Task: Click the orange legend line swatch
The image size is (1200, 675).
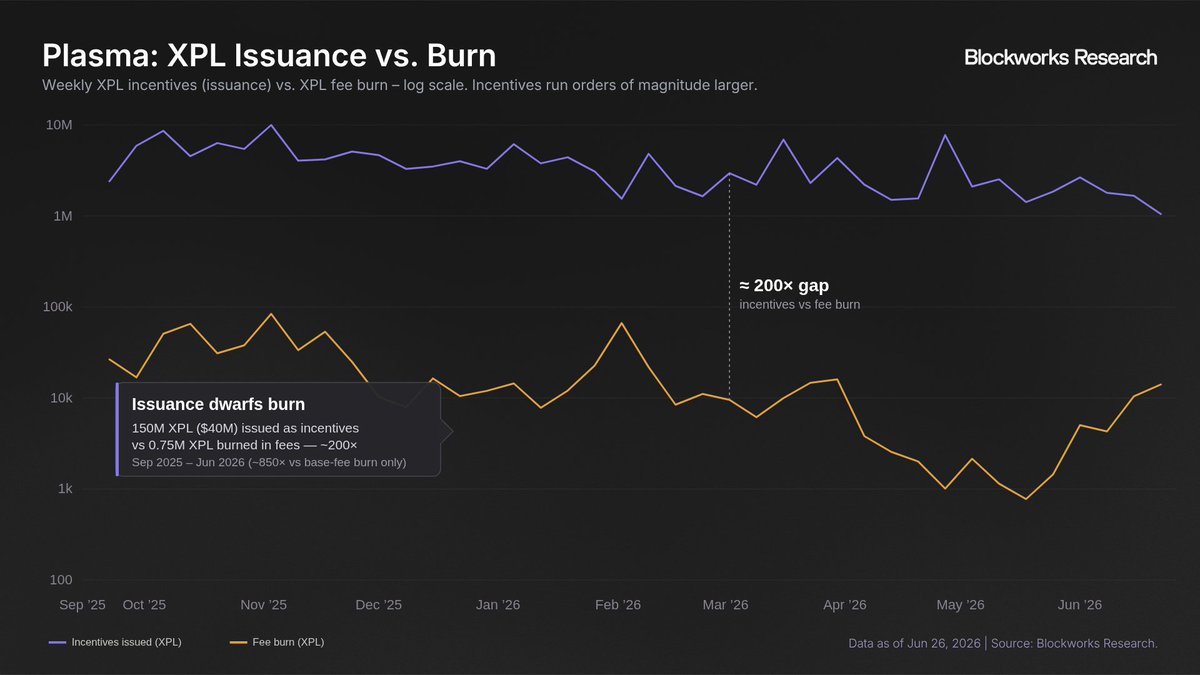Action: tap(239, 642)
